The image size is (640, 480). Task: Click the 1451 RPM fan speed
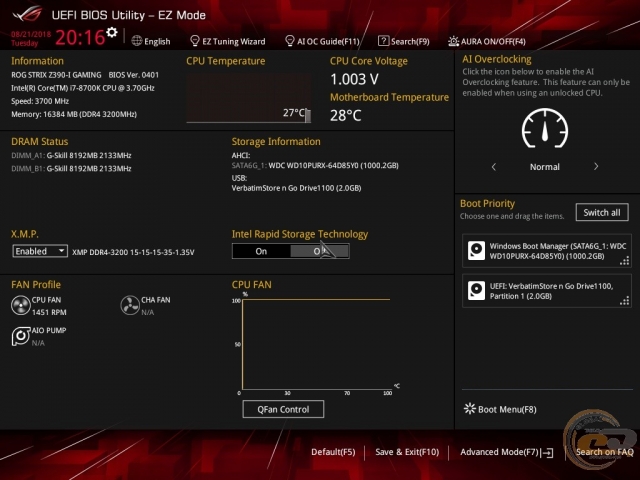pos(49,312)
